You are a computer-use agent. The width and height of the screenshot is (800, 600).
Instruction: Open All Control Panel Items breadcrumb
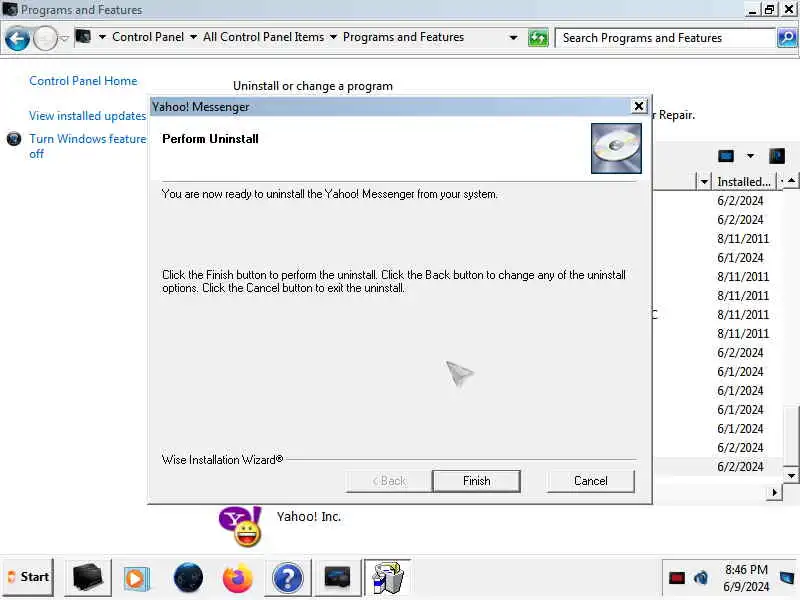click(x=263, y=37)
